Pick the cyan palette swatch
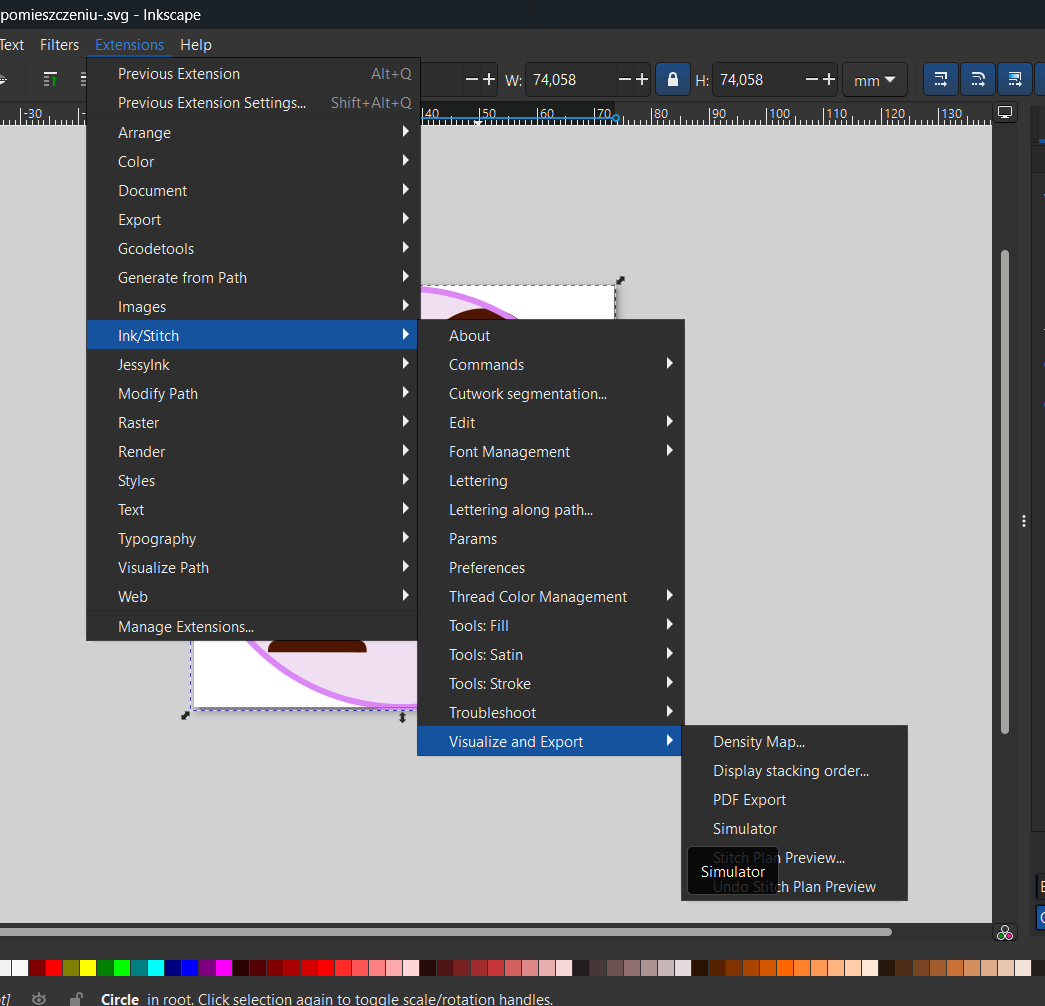The height and width of the screenshot is (1006, 1045). [156, 968]
